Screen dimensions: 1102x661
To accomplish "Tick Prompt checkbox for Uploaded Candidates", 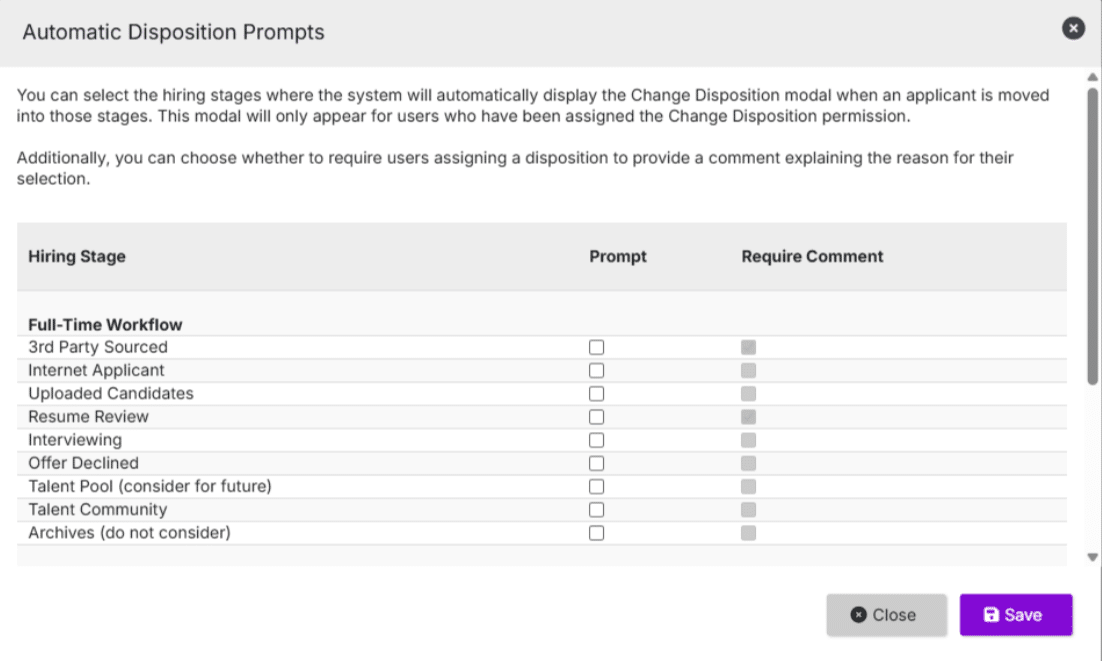I will [x=597, y=393].
